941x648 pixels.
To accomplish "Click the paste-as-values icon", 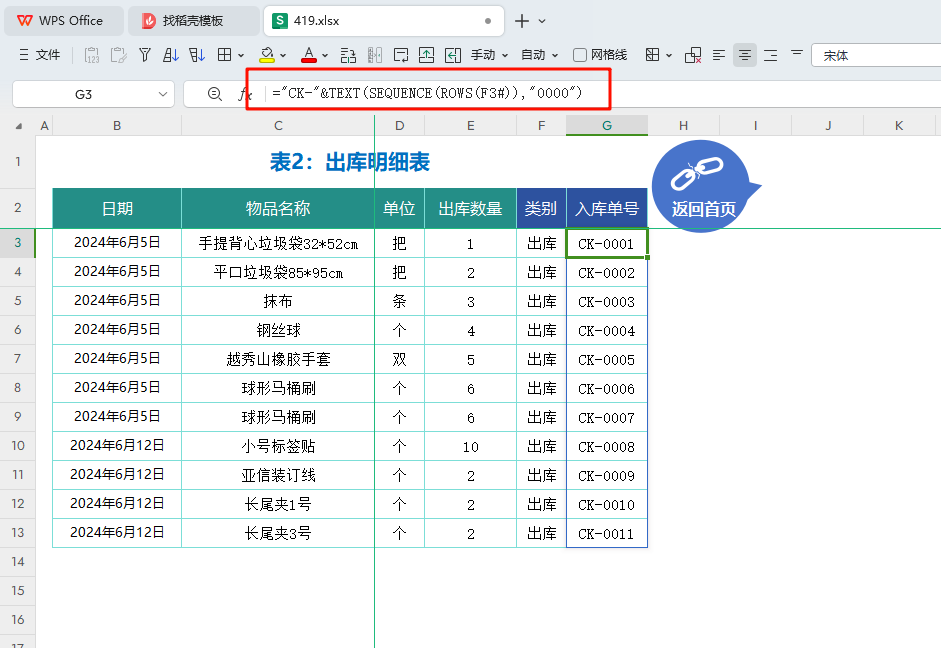I will coord(92,55).
